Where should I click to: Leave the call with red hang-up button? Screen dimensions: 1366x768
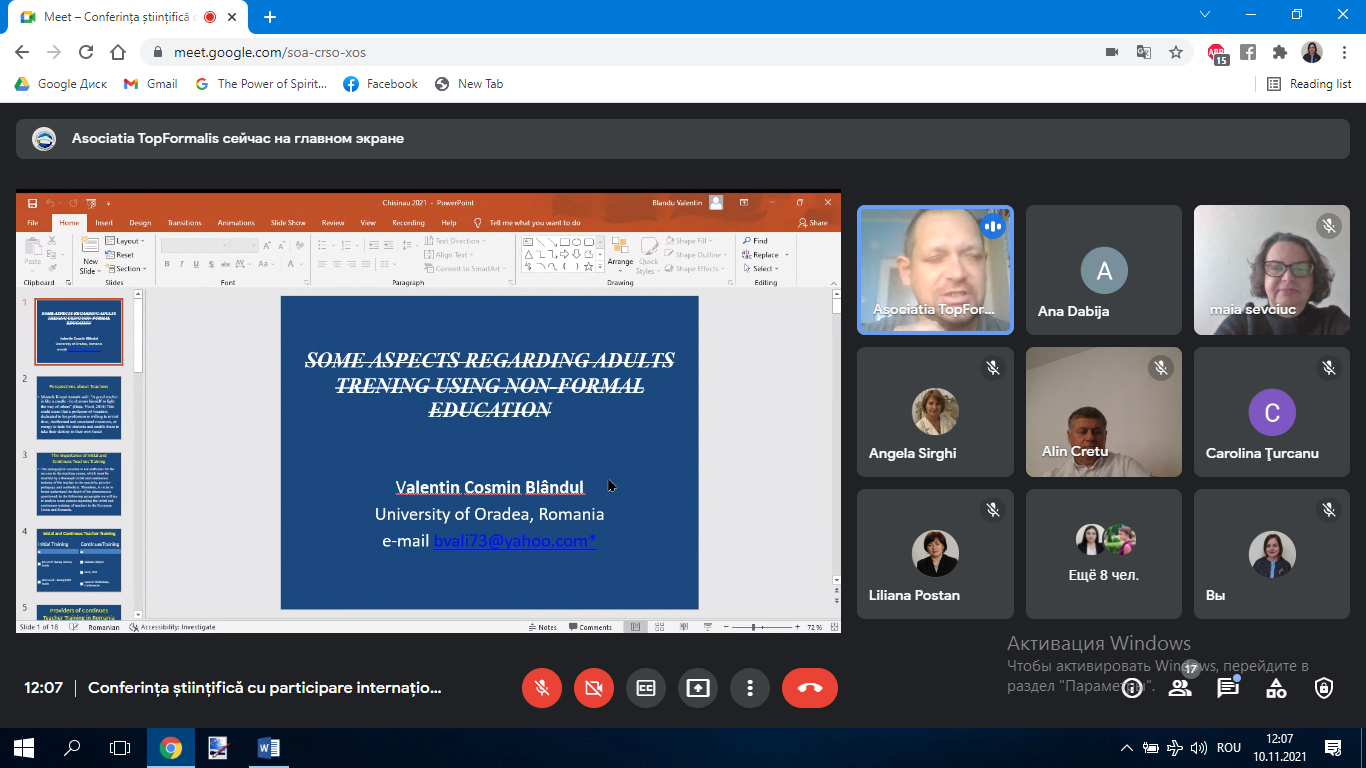click(x=810, y=688)
